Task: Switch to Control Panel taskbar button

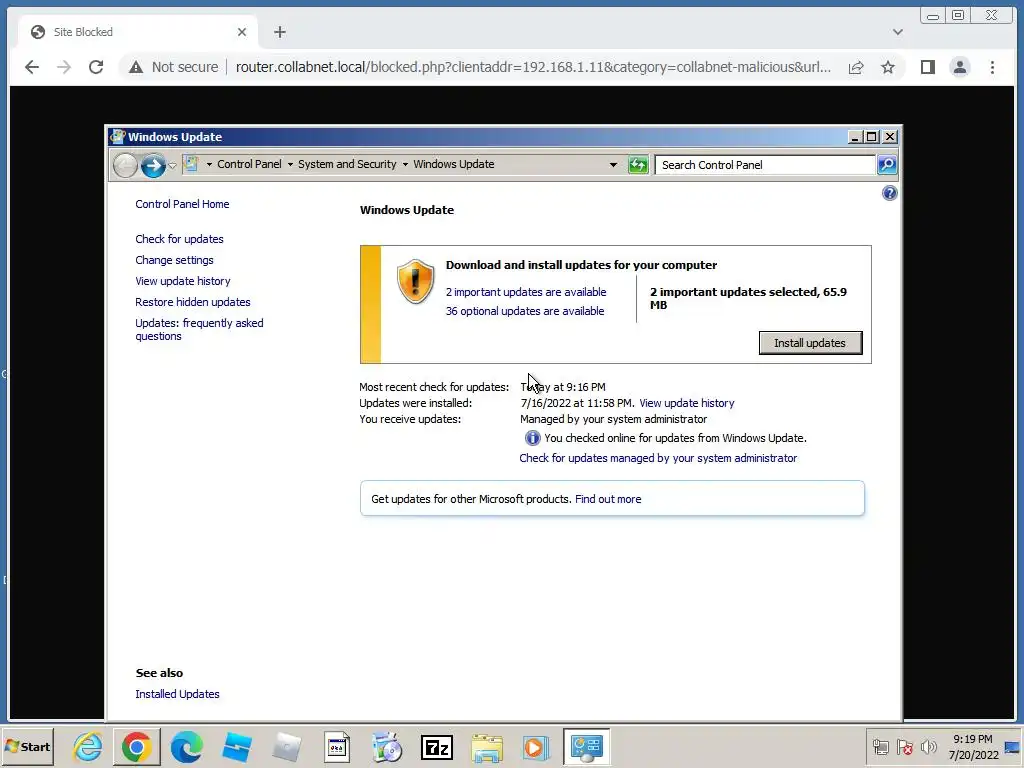Action: [586, 746]
